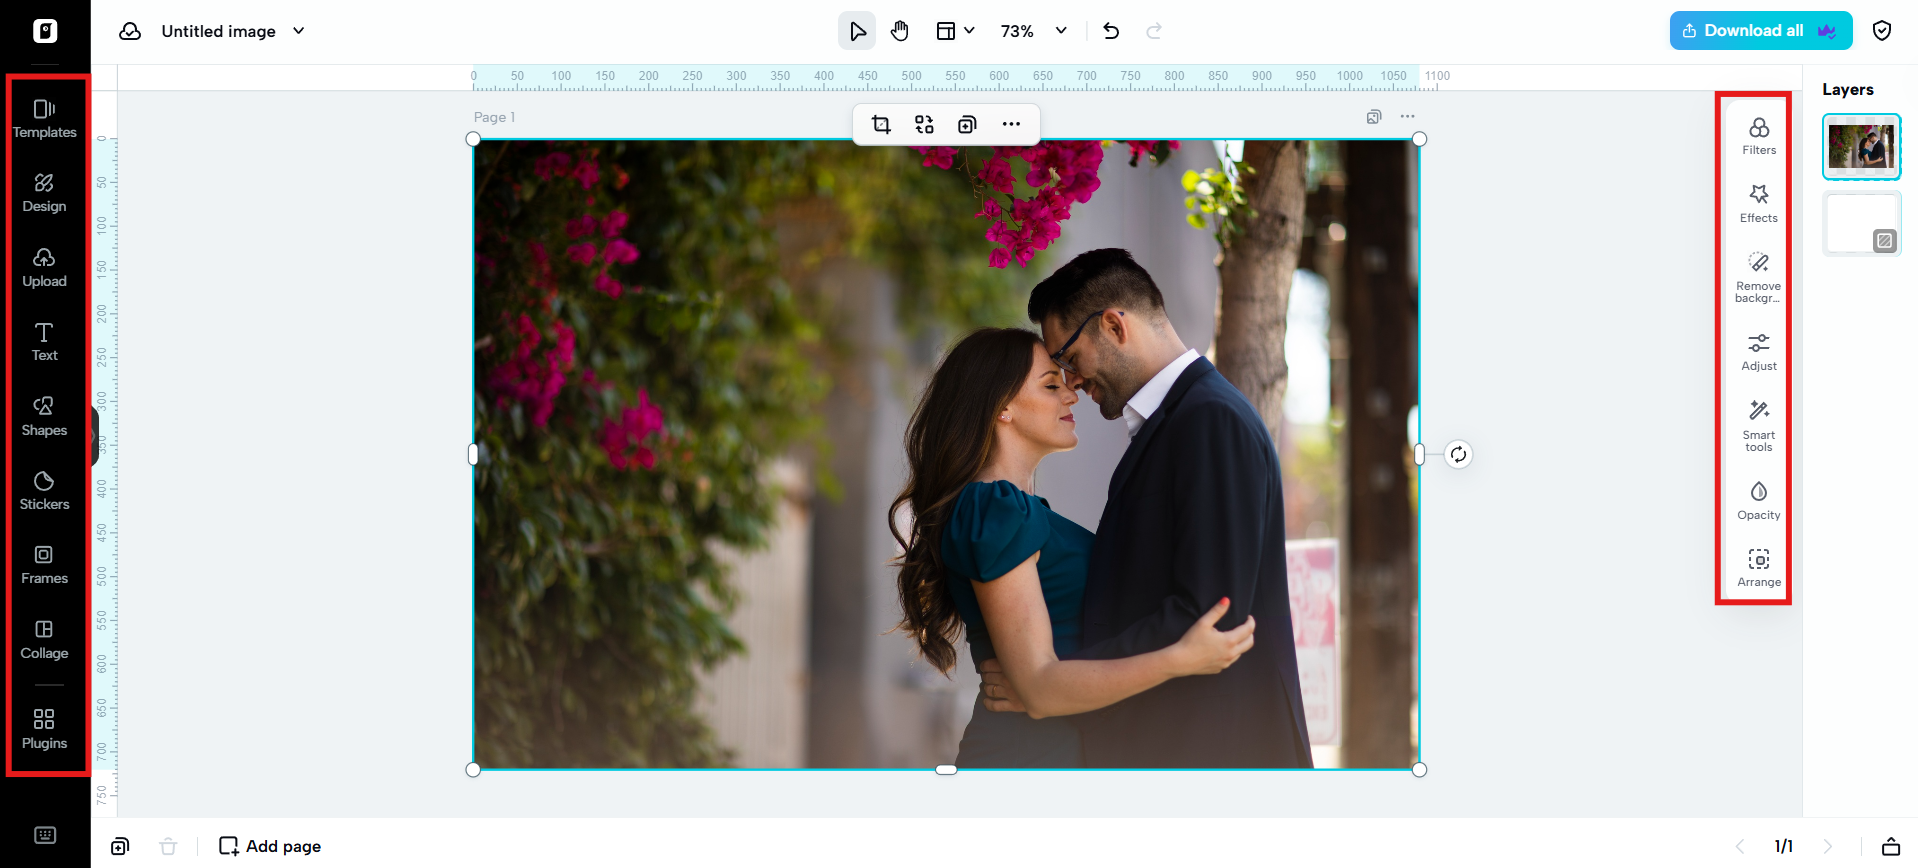Open Smart tools

1759,426
